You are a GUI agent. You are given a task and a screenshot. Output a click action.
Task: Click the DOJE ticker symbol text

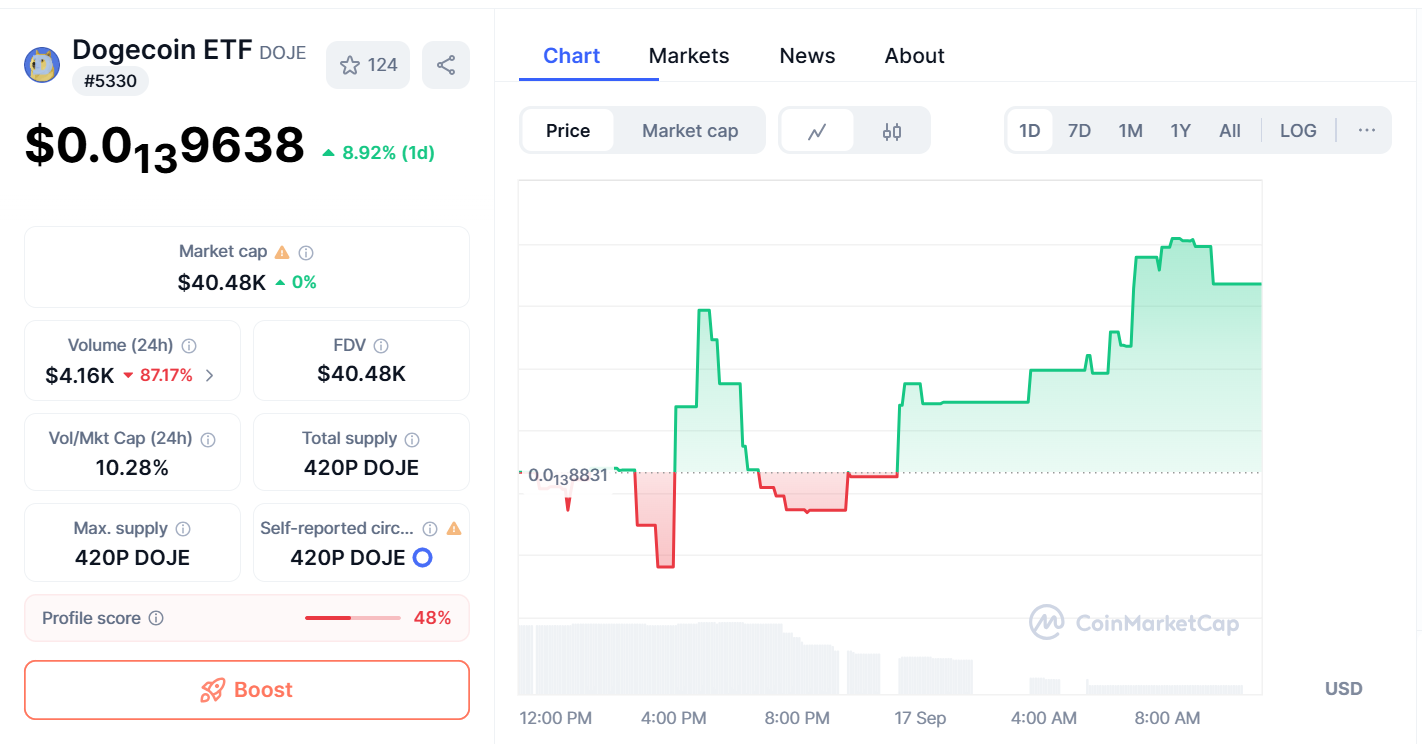283,53
